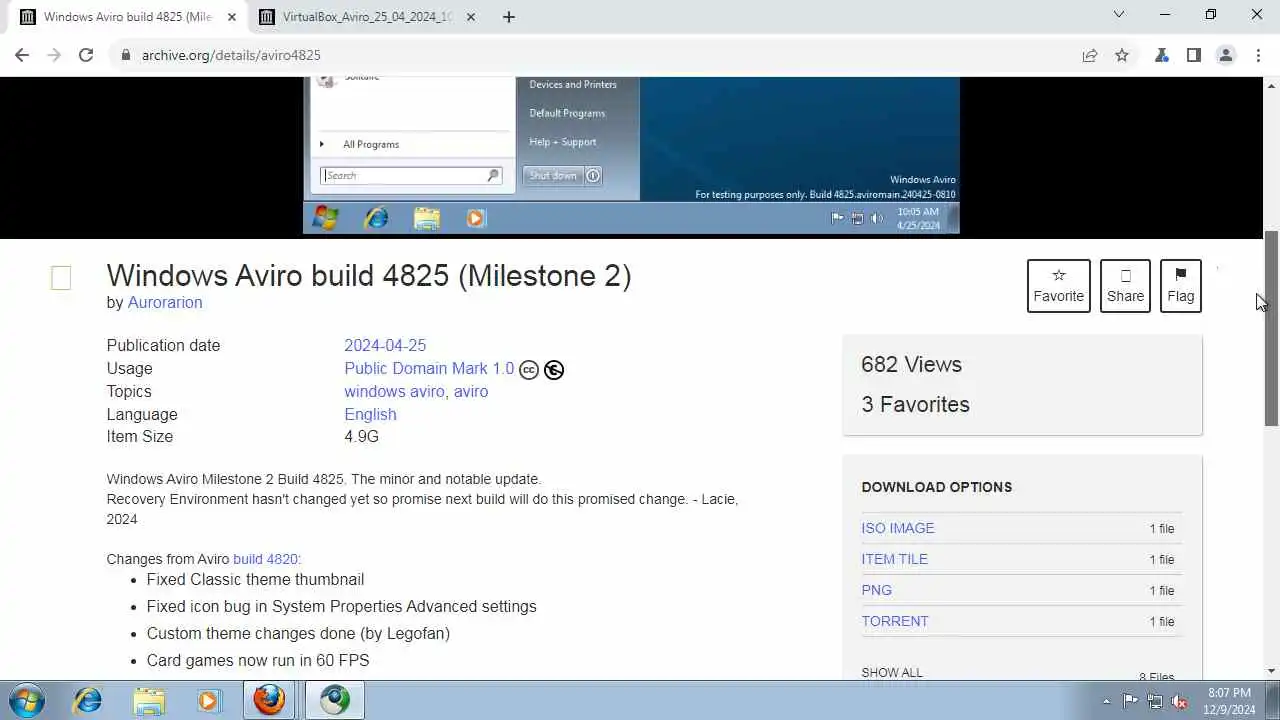The width and height of the screenshot is (1280, 720).
Task: View site information lock icon
Action: click(x=126, y=55)
